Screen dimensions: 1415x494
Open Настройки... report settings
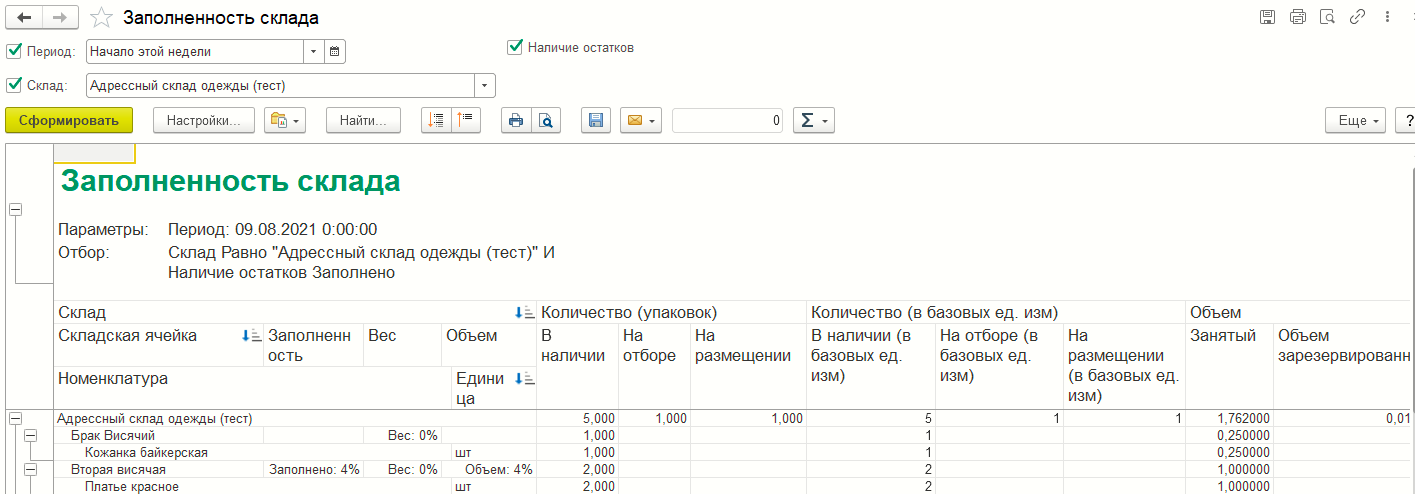[204, 120]
